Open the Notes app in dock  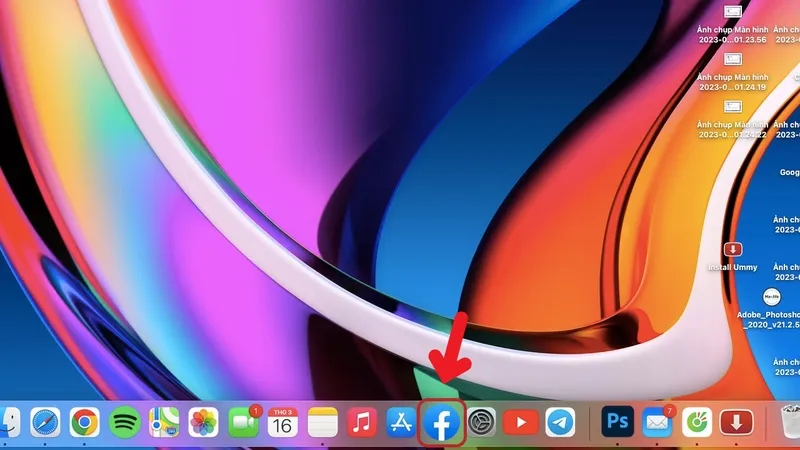coord(322,423)
